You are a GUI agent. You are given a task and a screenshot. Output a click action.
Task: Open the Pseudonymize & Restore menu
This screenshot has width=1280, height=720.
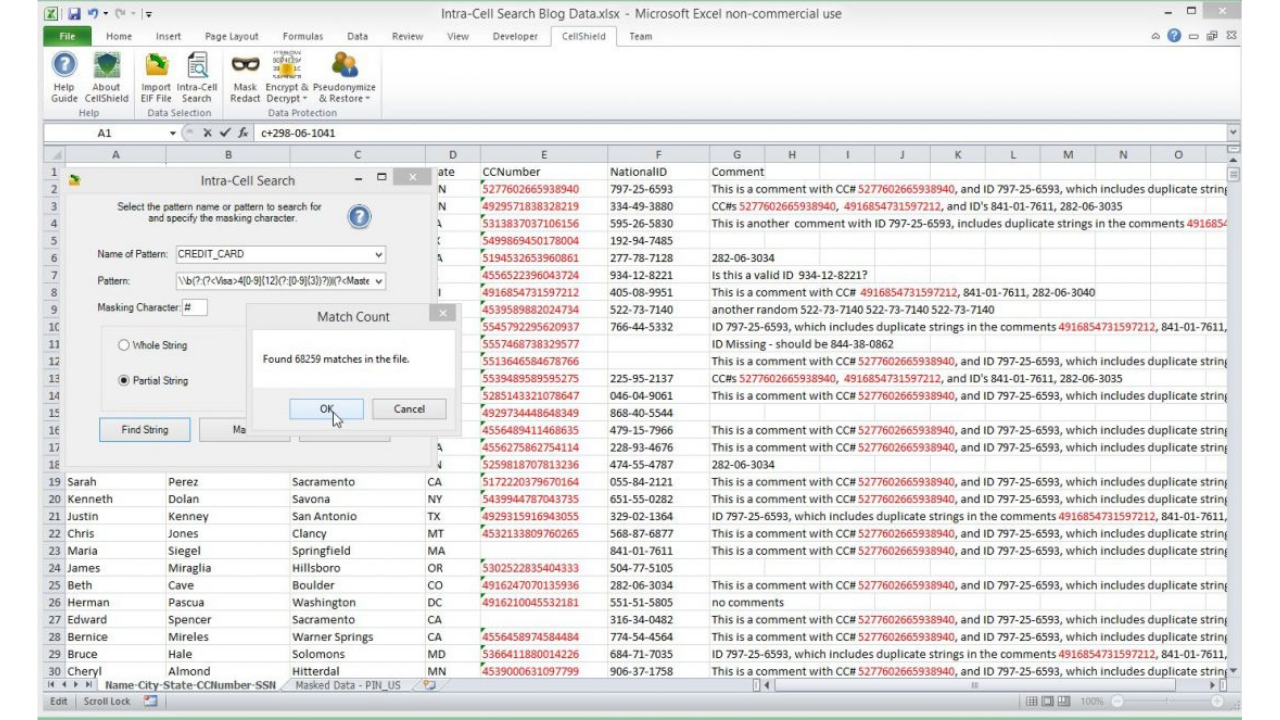coord(345,77)
